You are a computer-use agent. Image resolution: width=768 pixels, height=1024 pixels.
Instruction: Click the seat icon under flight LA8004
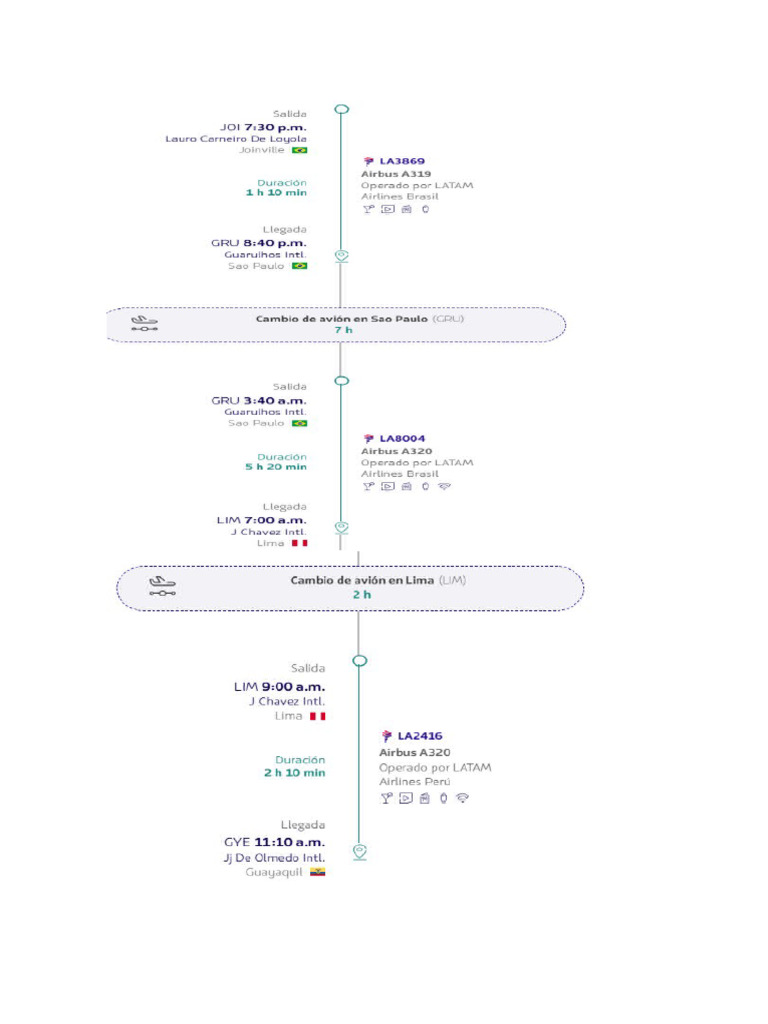[x=406, y=487]
